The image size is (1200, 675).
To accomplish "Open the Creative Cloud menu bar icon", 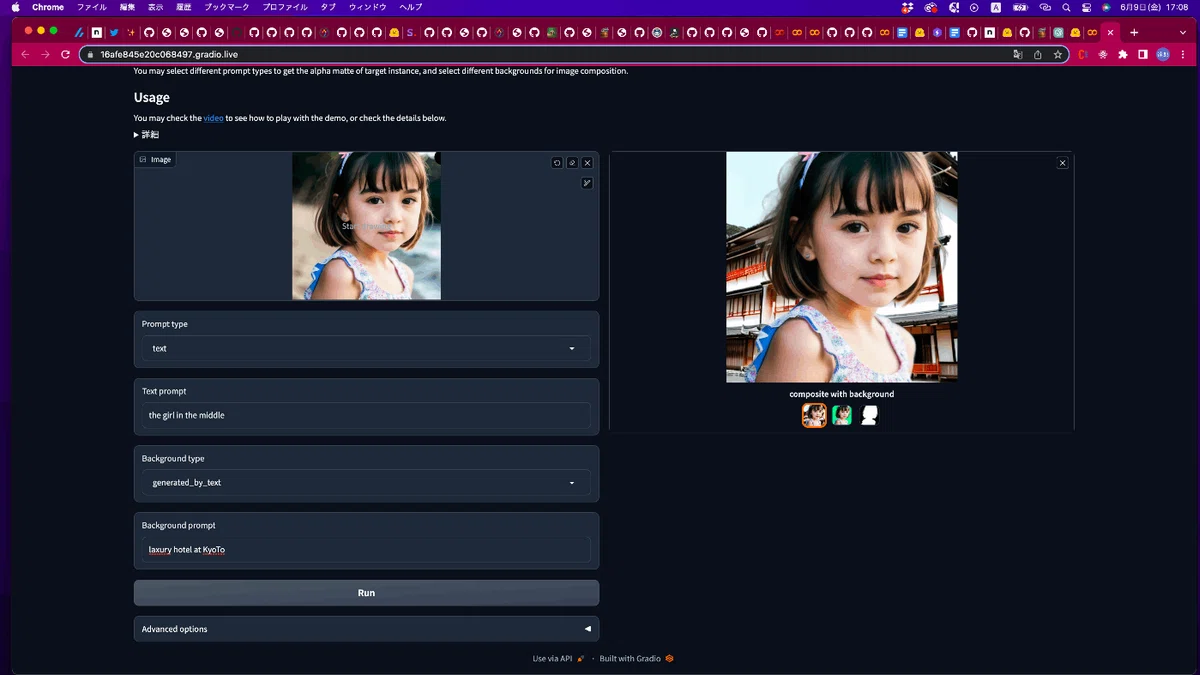I will pyautogui.click(x=930, y=7).
